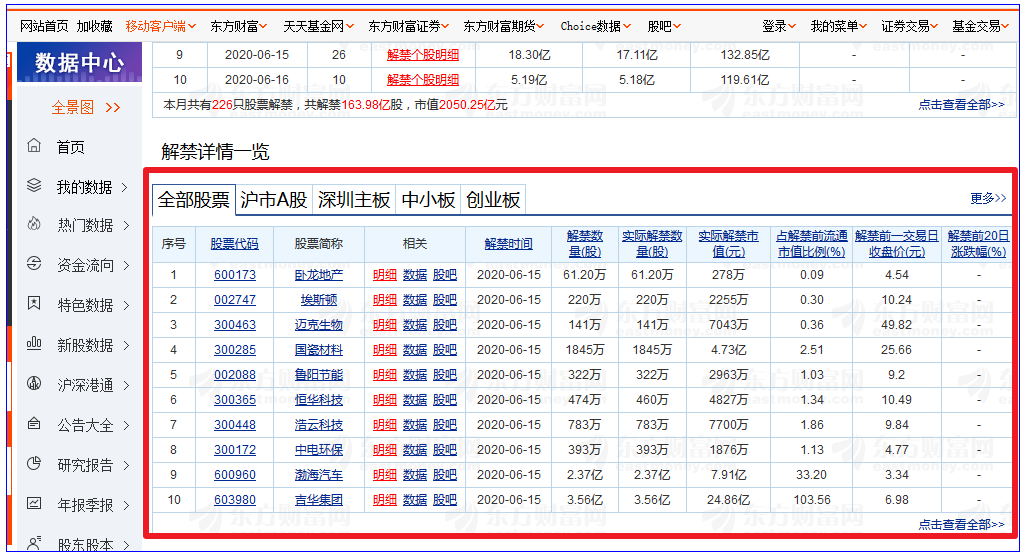Click the 网站首页 link
Screen dimensions: 1028x554
pos(44,26)
